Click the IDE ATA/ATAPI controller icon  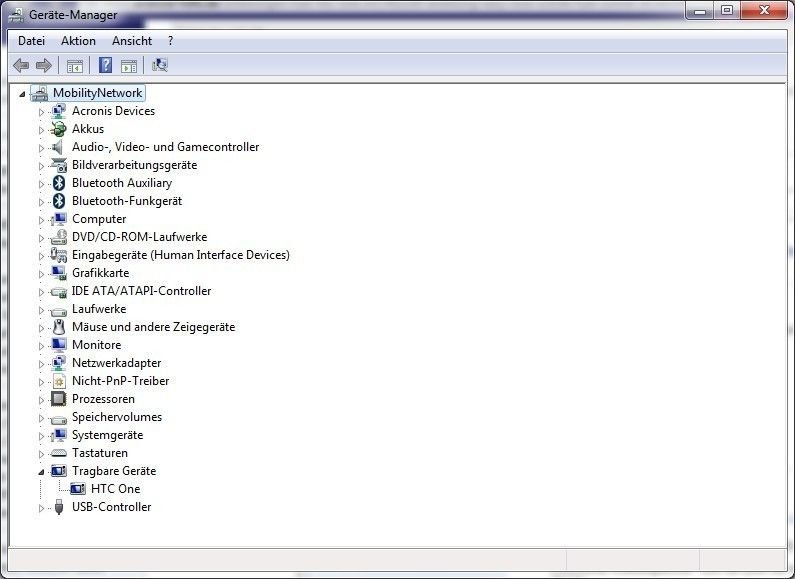[x=59, y=292]
